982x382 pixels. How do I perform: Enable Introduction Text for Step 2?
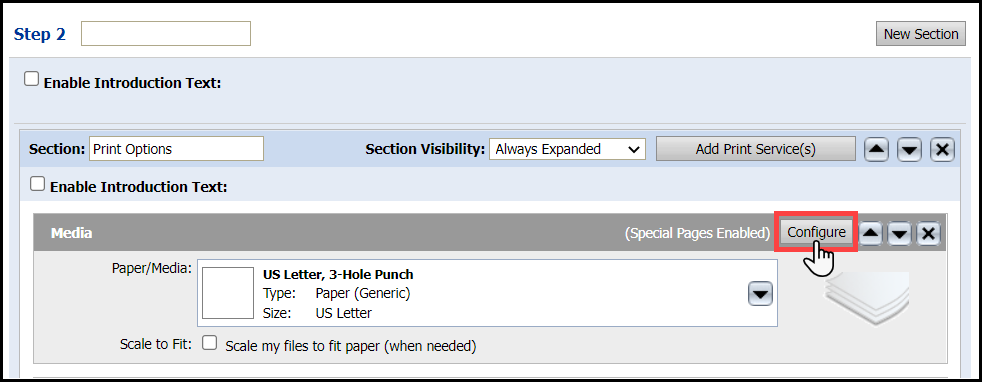tap(31, 80)
